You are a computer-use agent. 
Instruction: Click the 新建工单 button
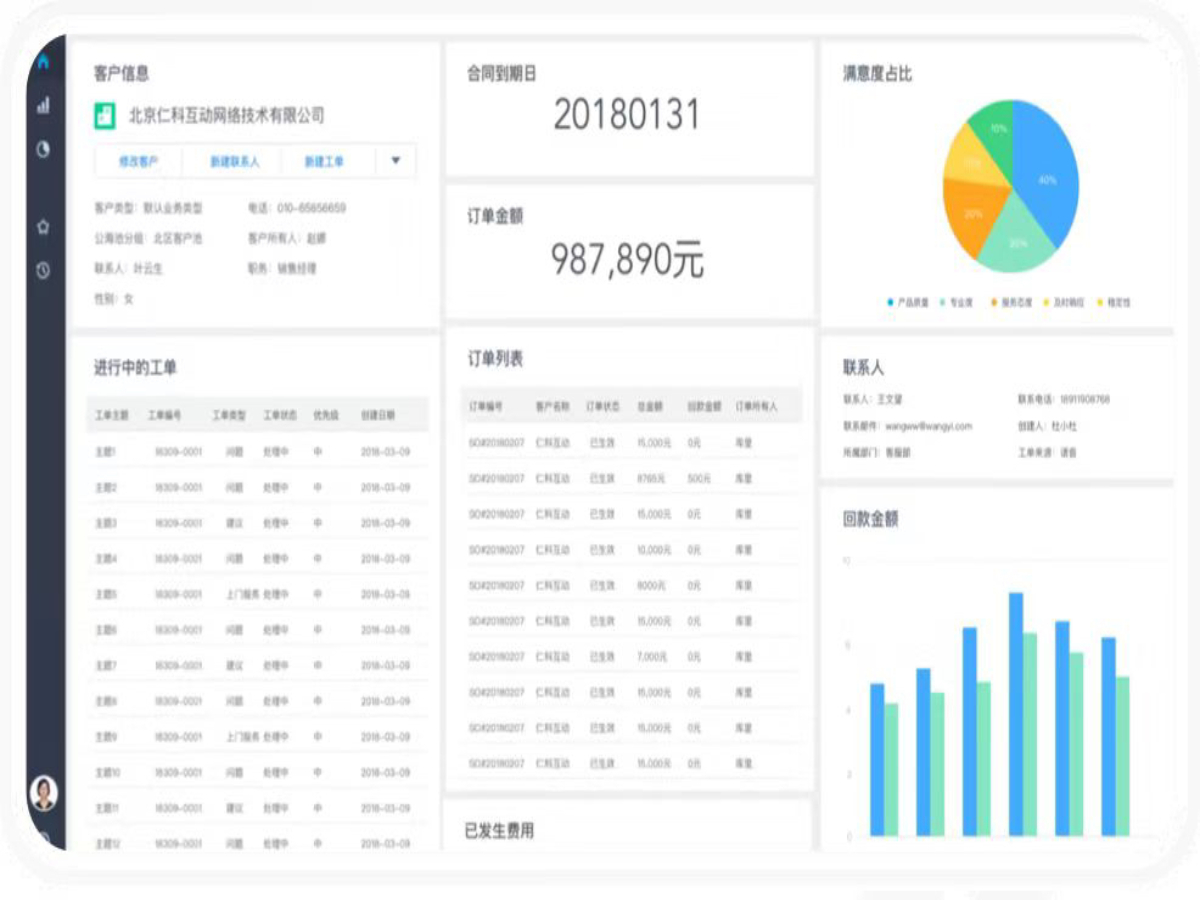click(x=324, y=161)
